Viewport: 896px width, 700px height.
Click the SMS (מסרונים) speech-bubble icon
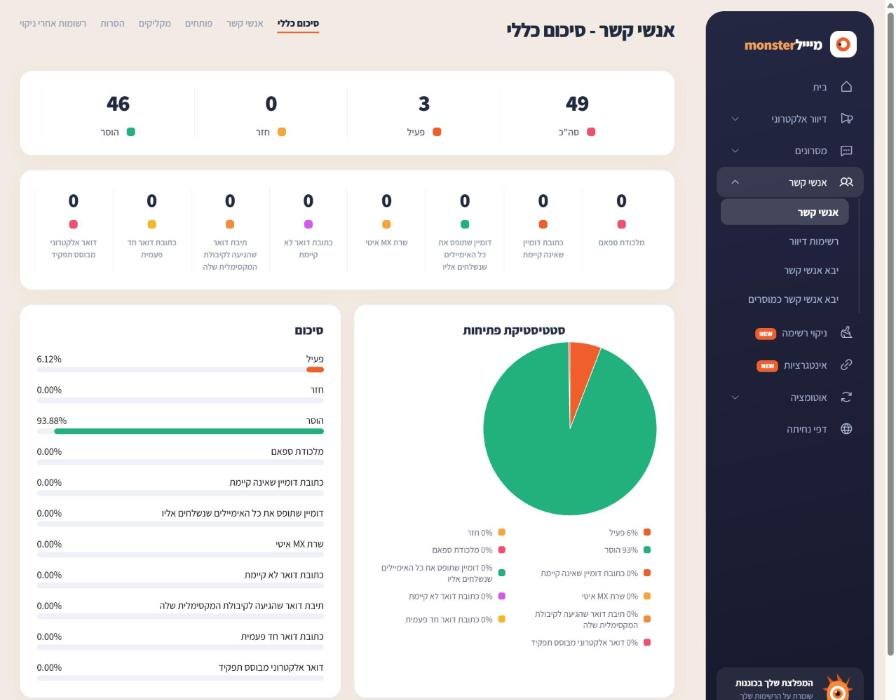point(846,150)
